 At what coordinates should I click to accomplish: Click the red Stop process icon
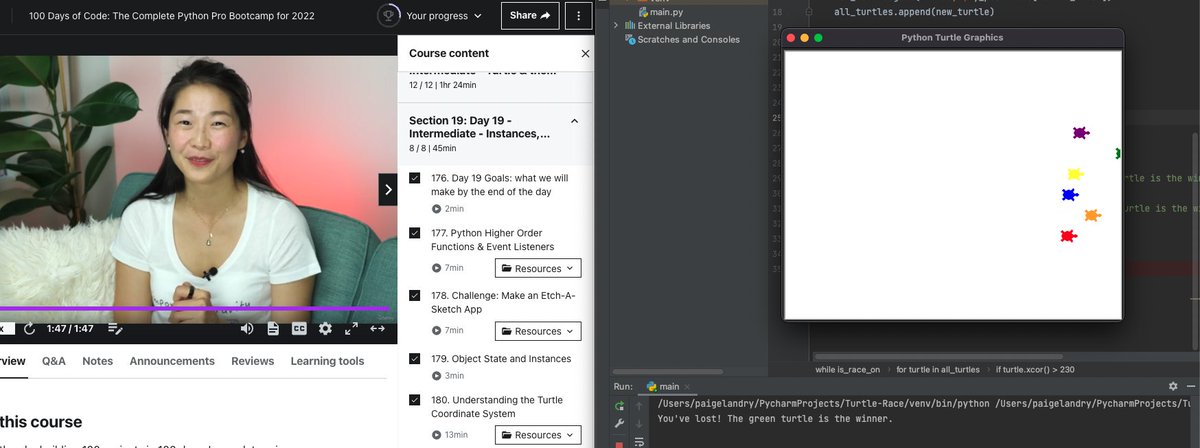point(619,443)
